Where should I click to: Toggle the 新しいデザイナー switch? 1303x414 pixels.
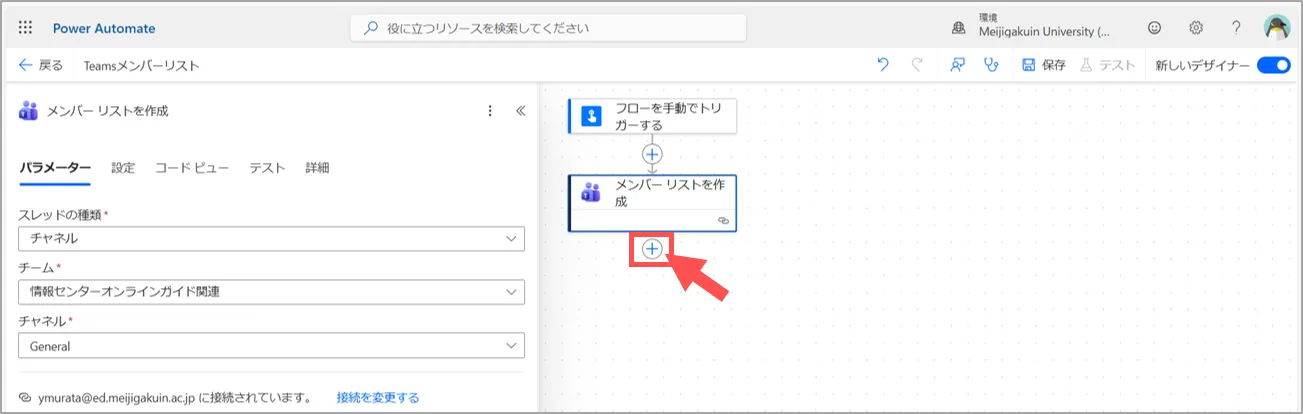(x=1273, y=65)
